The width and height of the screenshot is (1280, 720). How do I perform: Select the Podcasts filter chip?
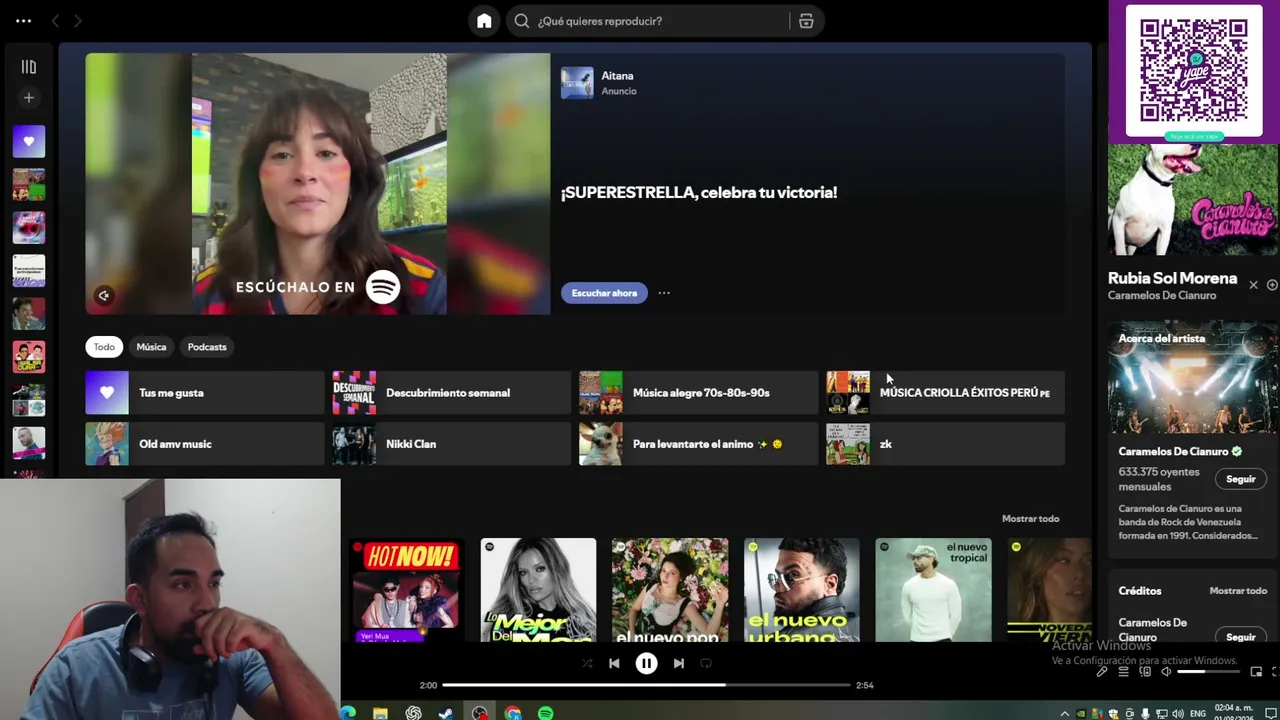[x=207, y=347]
